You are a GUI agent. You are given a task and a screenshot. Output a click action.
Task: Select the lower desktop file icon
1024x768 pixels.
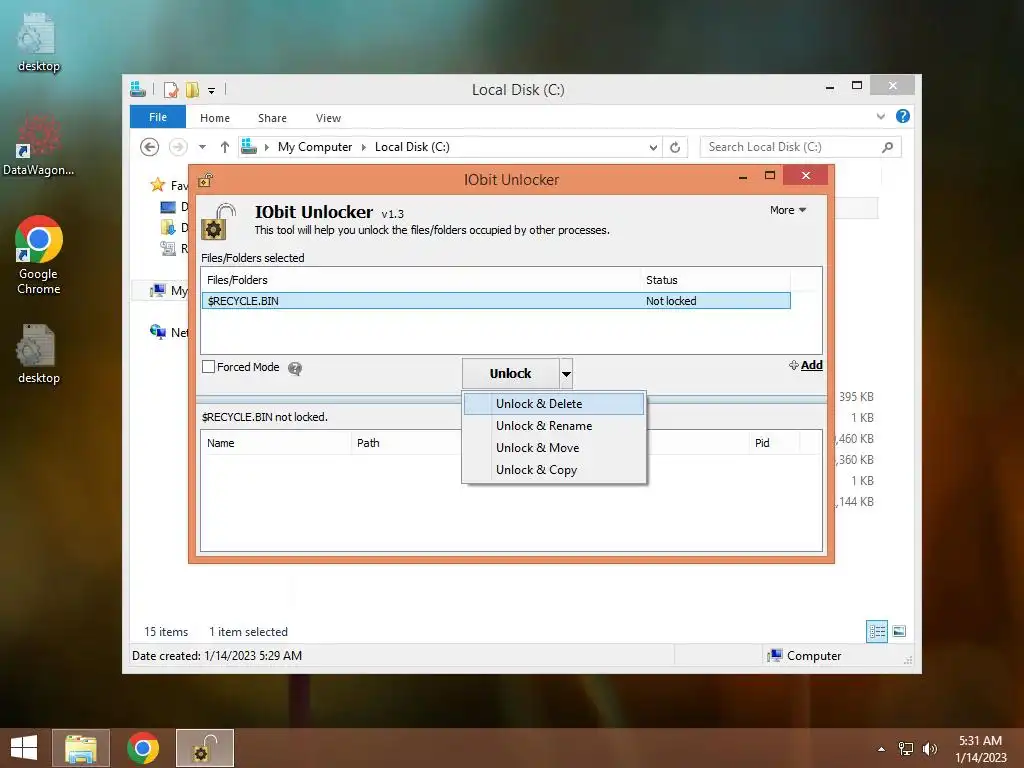(x=39, y=354)
